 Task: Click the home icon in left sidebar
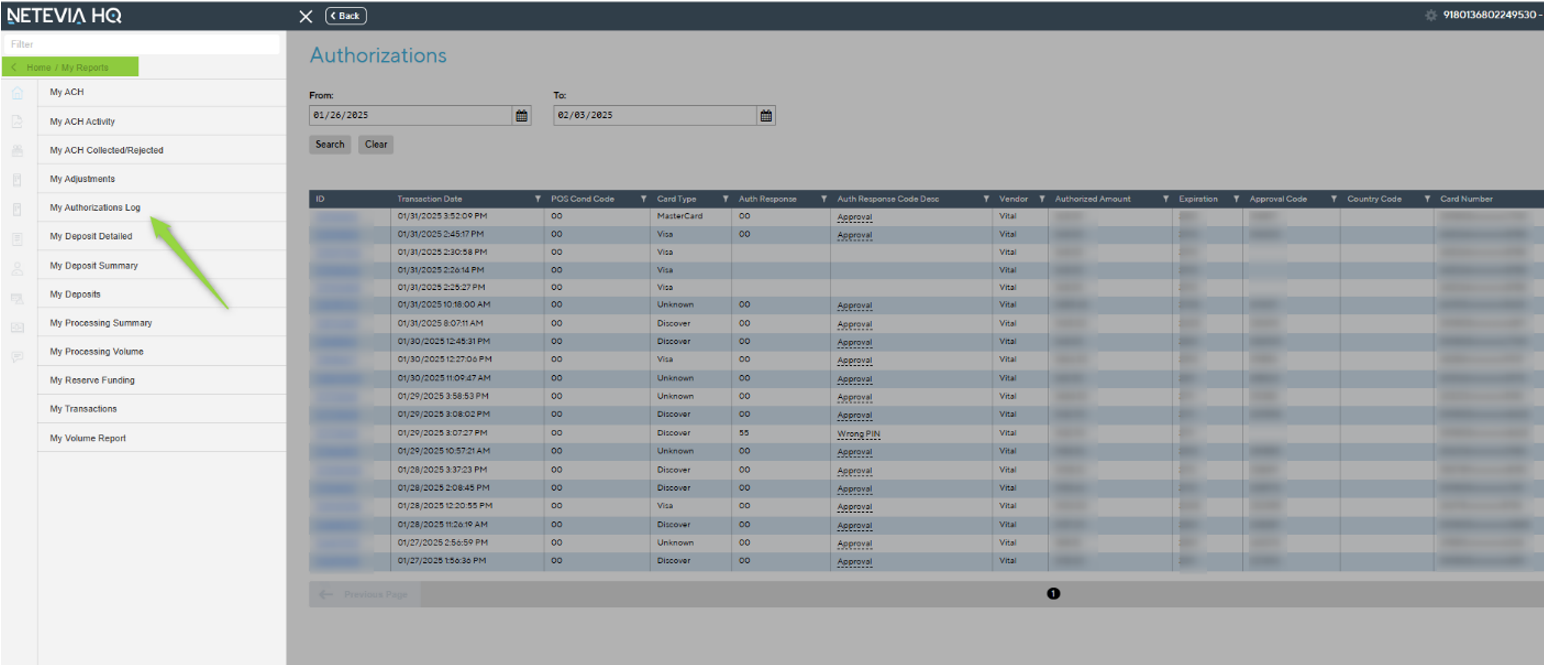coord(17,92)
